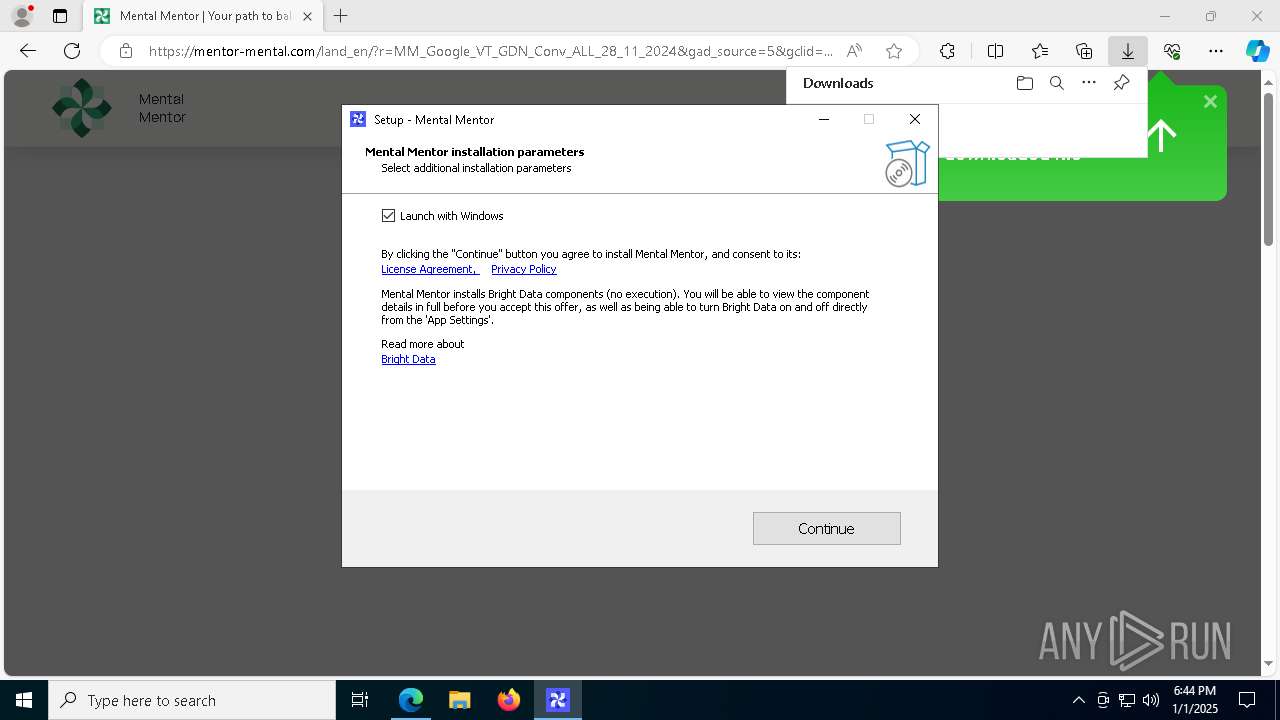Open the clock showing 6:44 PM

[x=1195, y=700]
